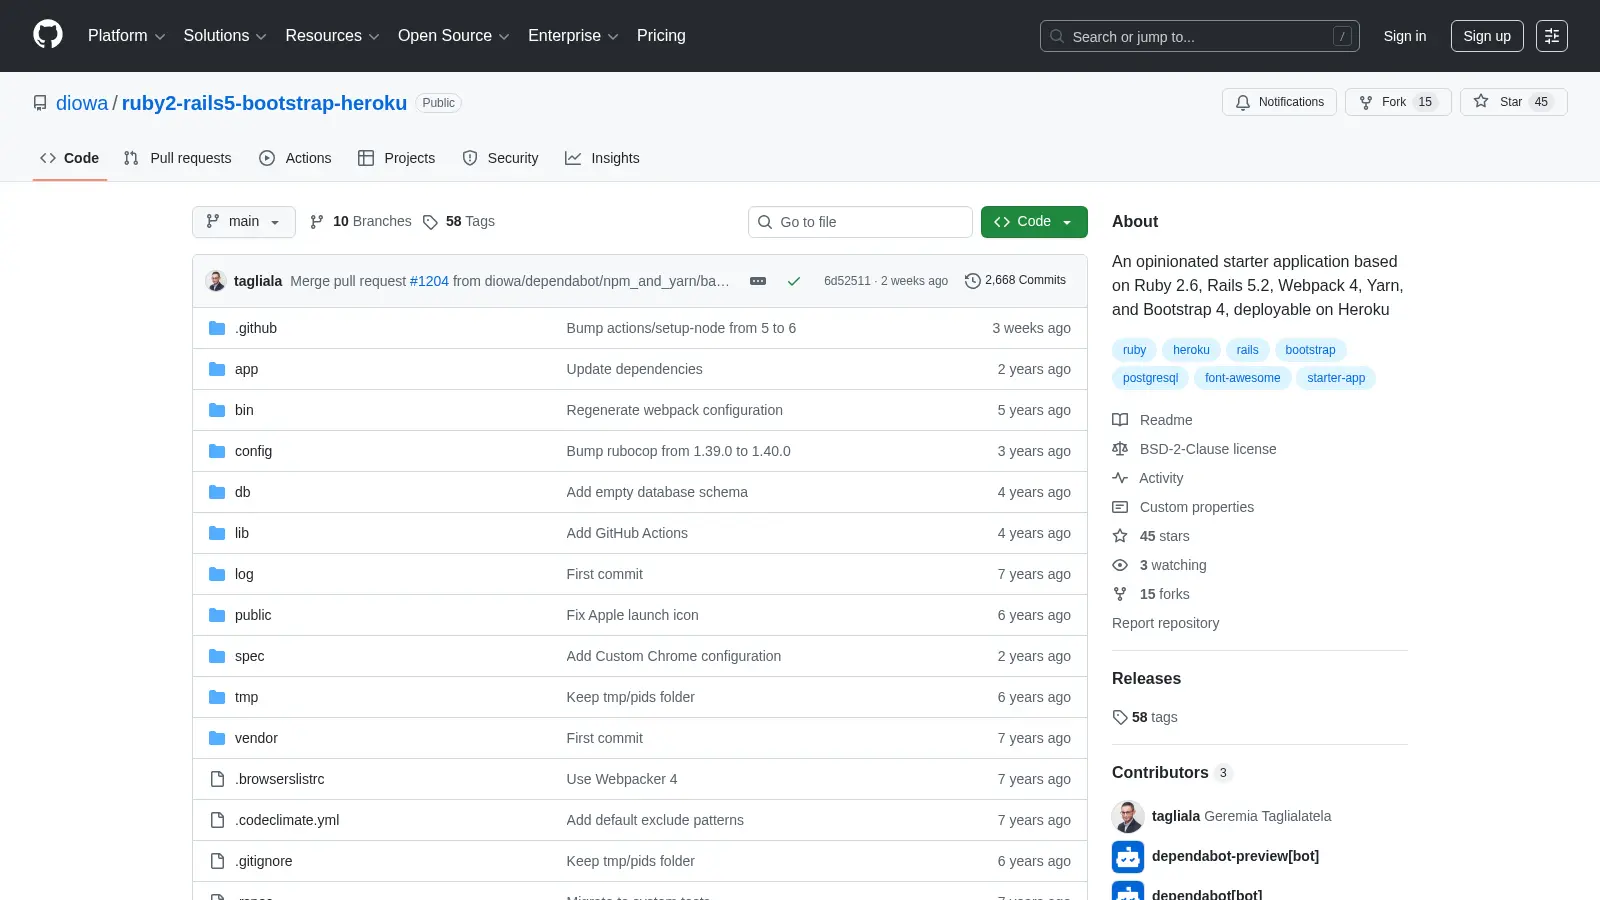Expand the Resources menu
1600x900 pixels.
(x=332, y=36)
